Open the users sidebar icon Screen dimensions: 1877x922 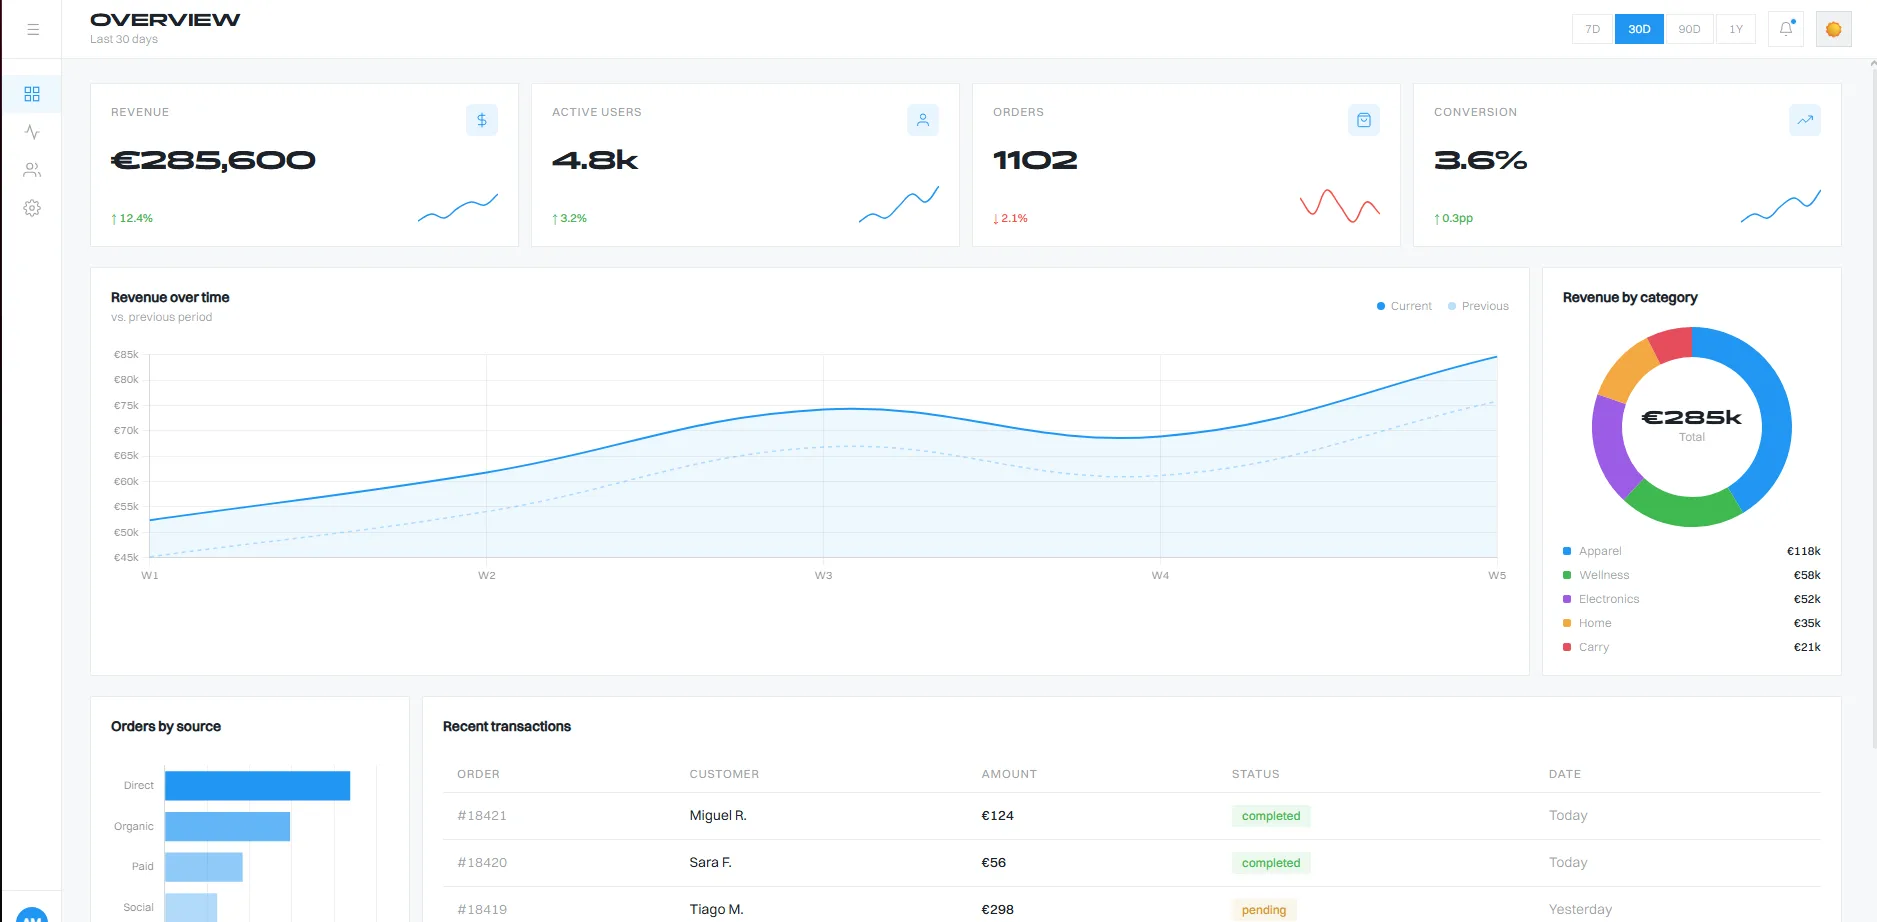coord(32,170)
